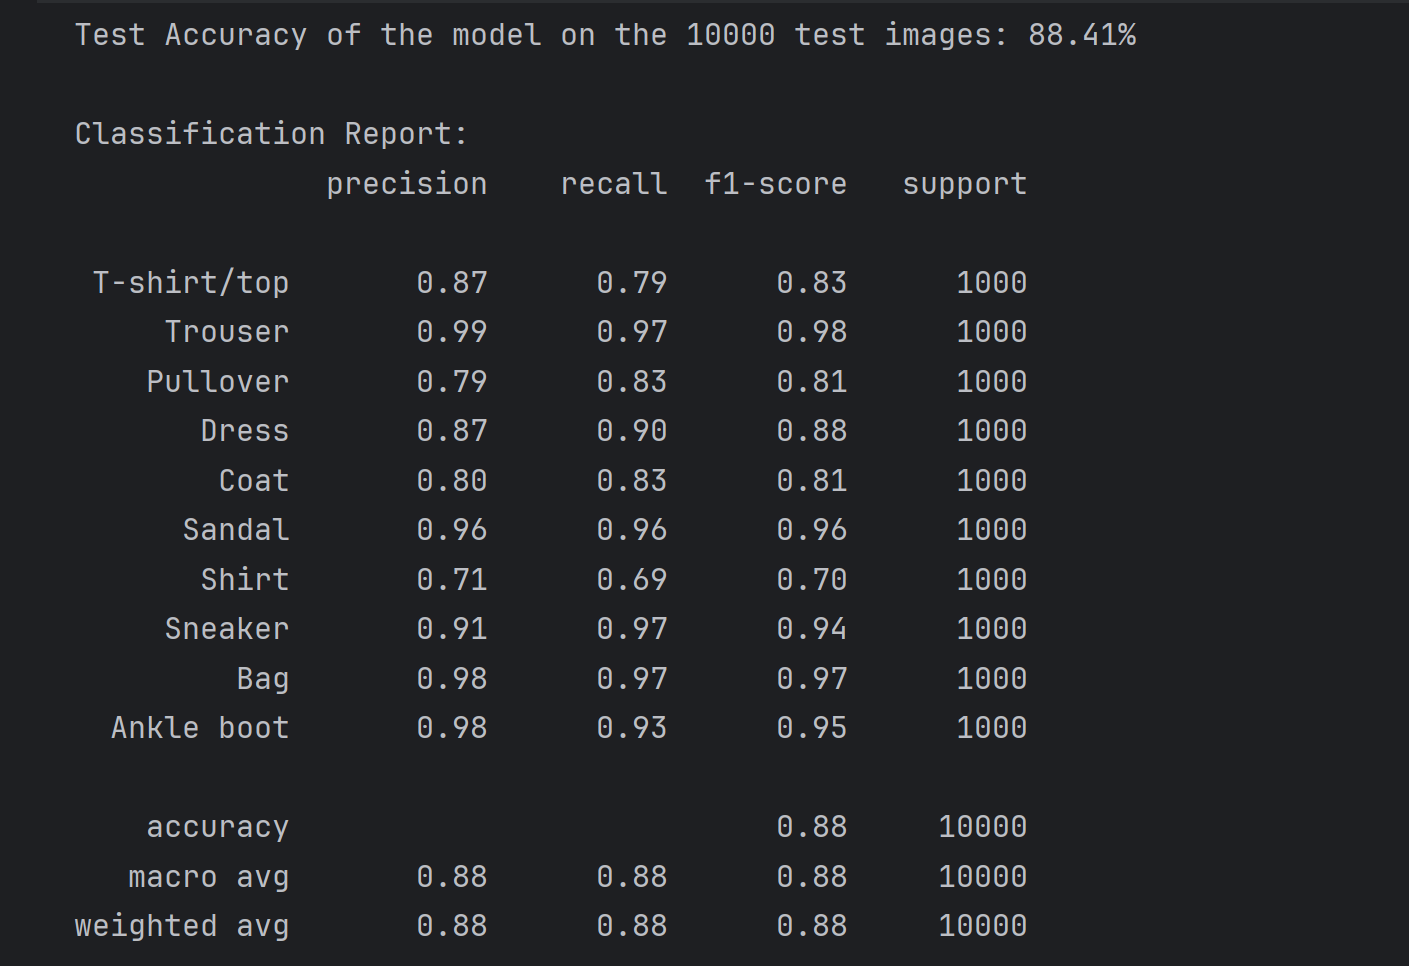Click the Coat row label
This screenshot has width=1409, height=966.
click(x=254, y=481)
